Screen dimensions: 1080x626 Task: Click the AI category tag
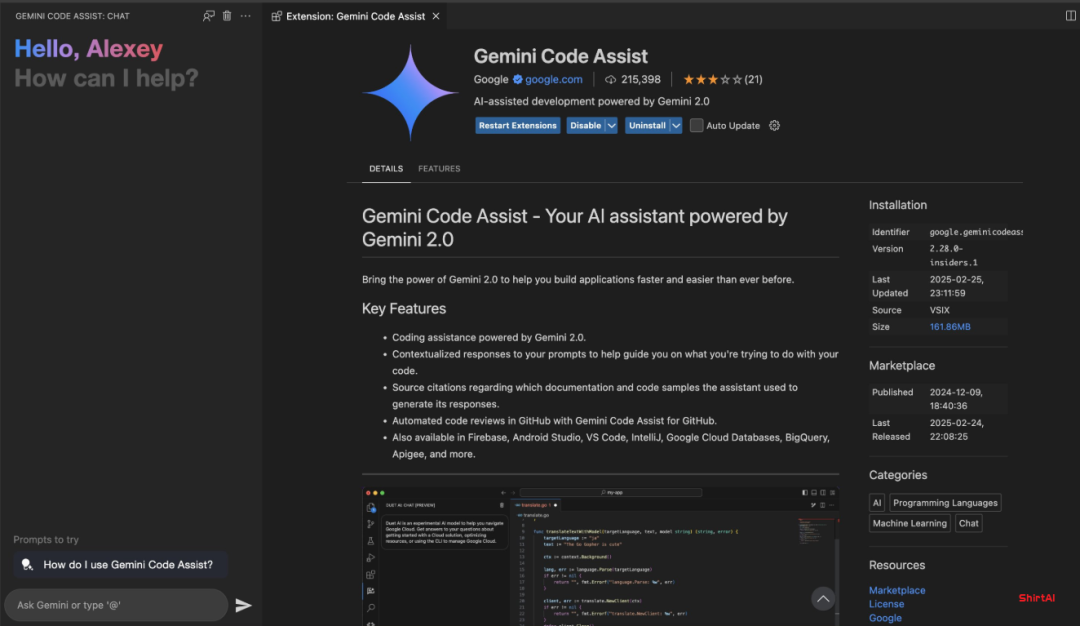[877, 503]
